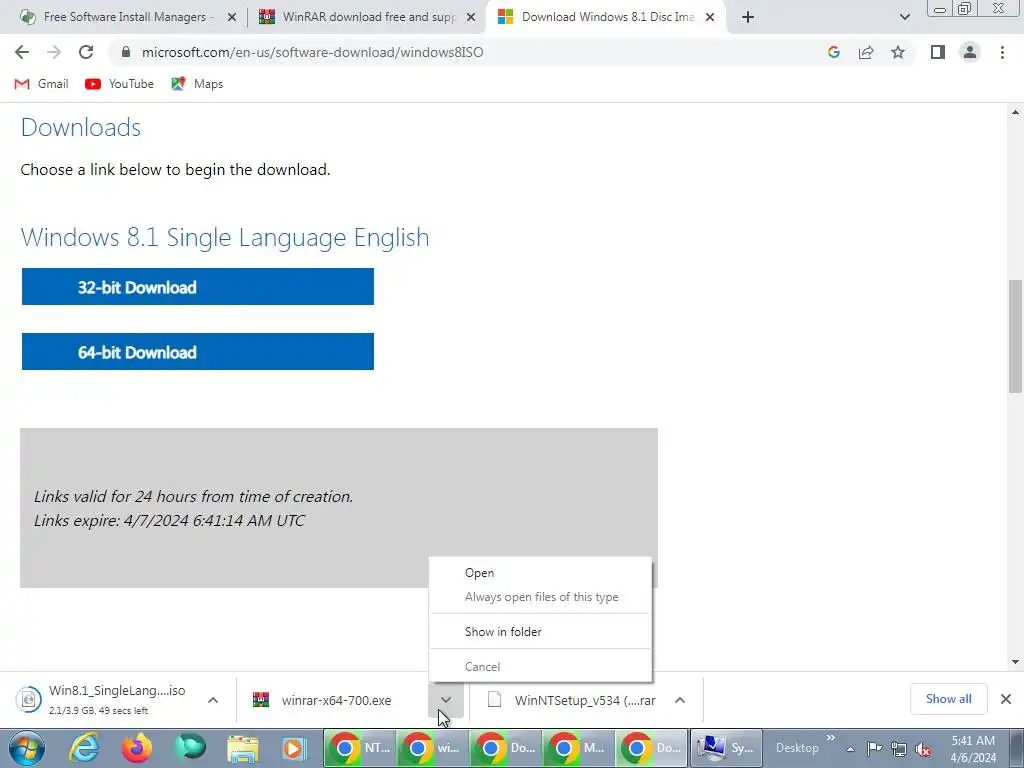
Task: Click scrollbar up arrow
Action: click(x=1015, y=112)
